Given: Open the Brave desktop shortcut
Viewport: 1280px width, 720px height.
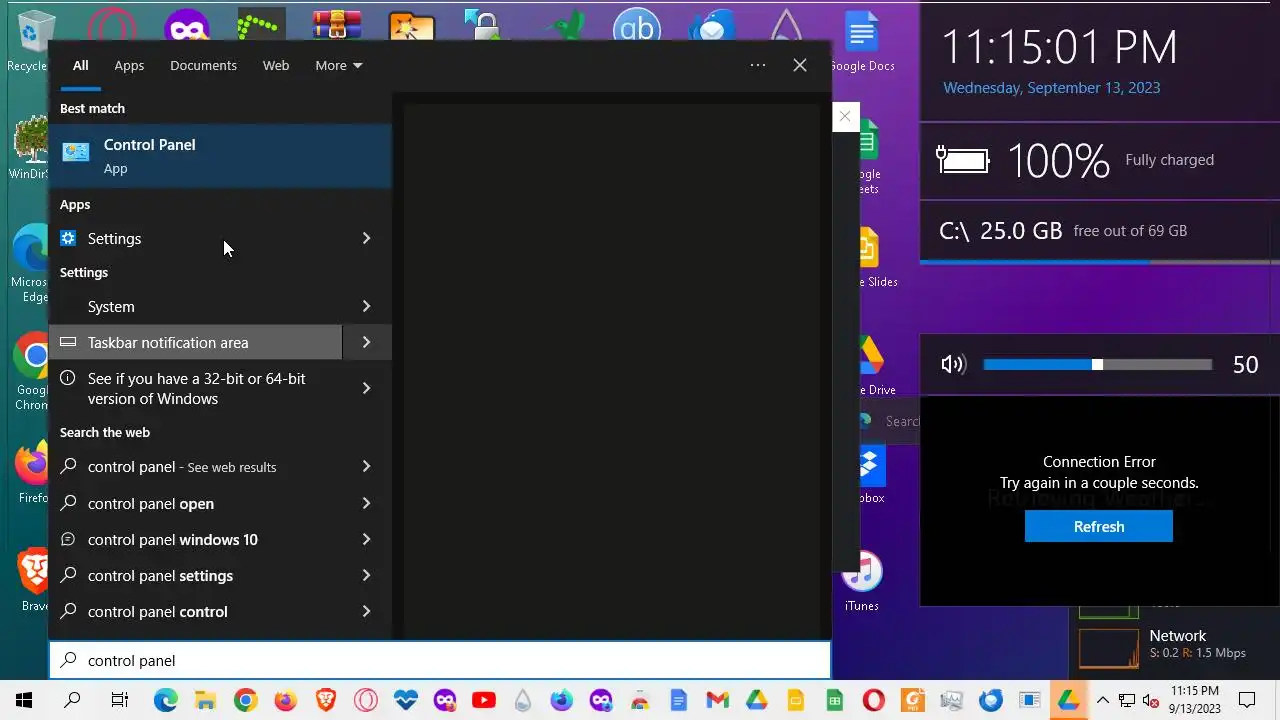Looking at the screenshot, I should 34,580.
